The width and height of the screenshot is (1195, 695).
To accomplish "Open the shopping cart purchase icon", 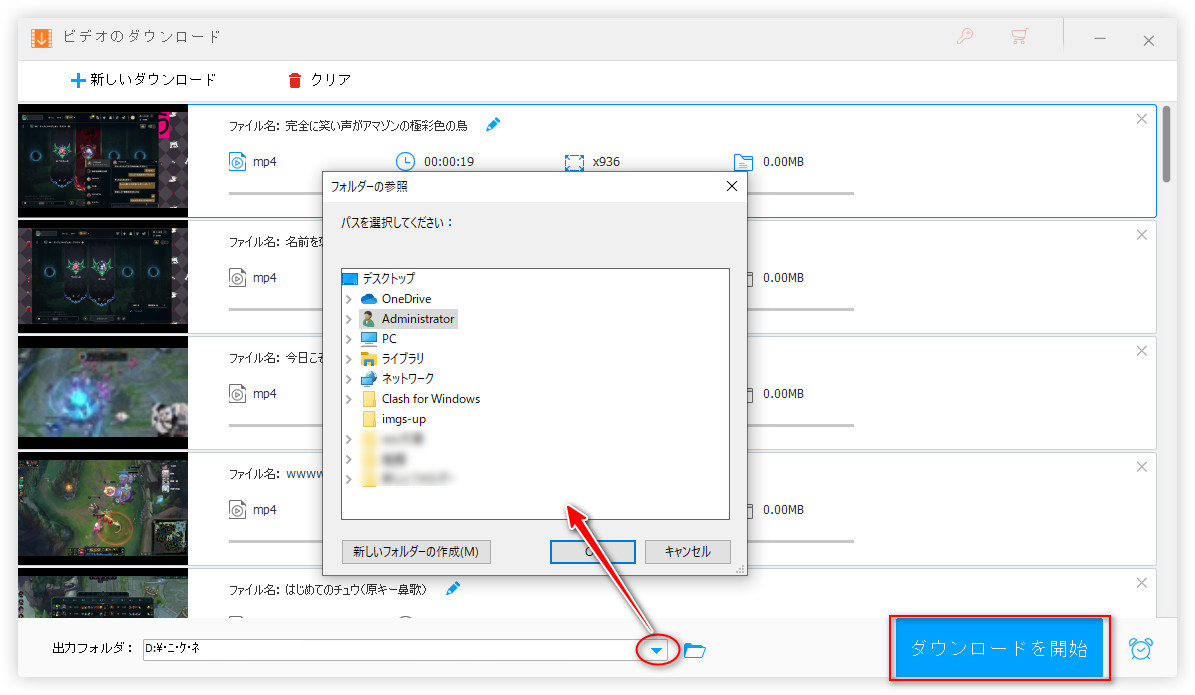I will pos(1019,37).
